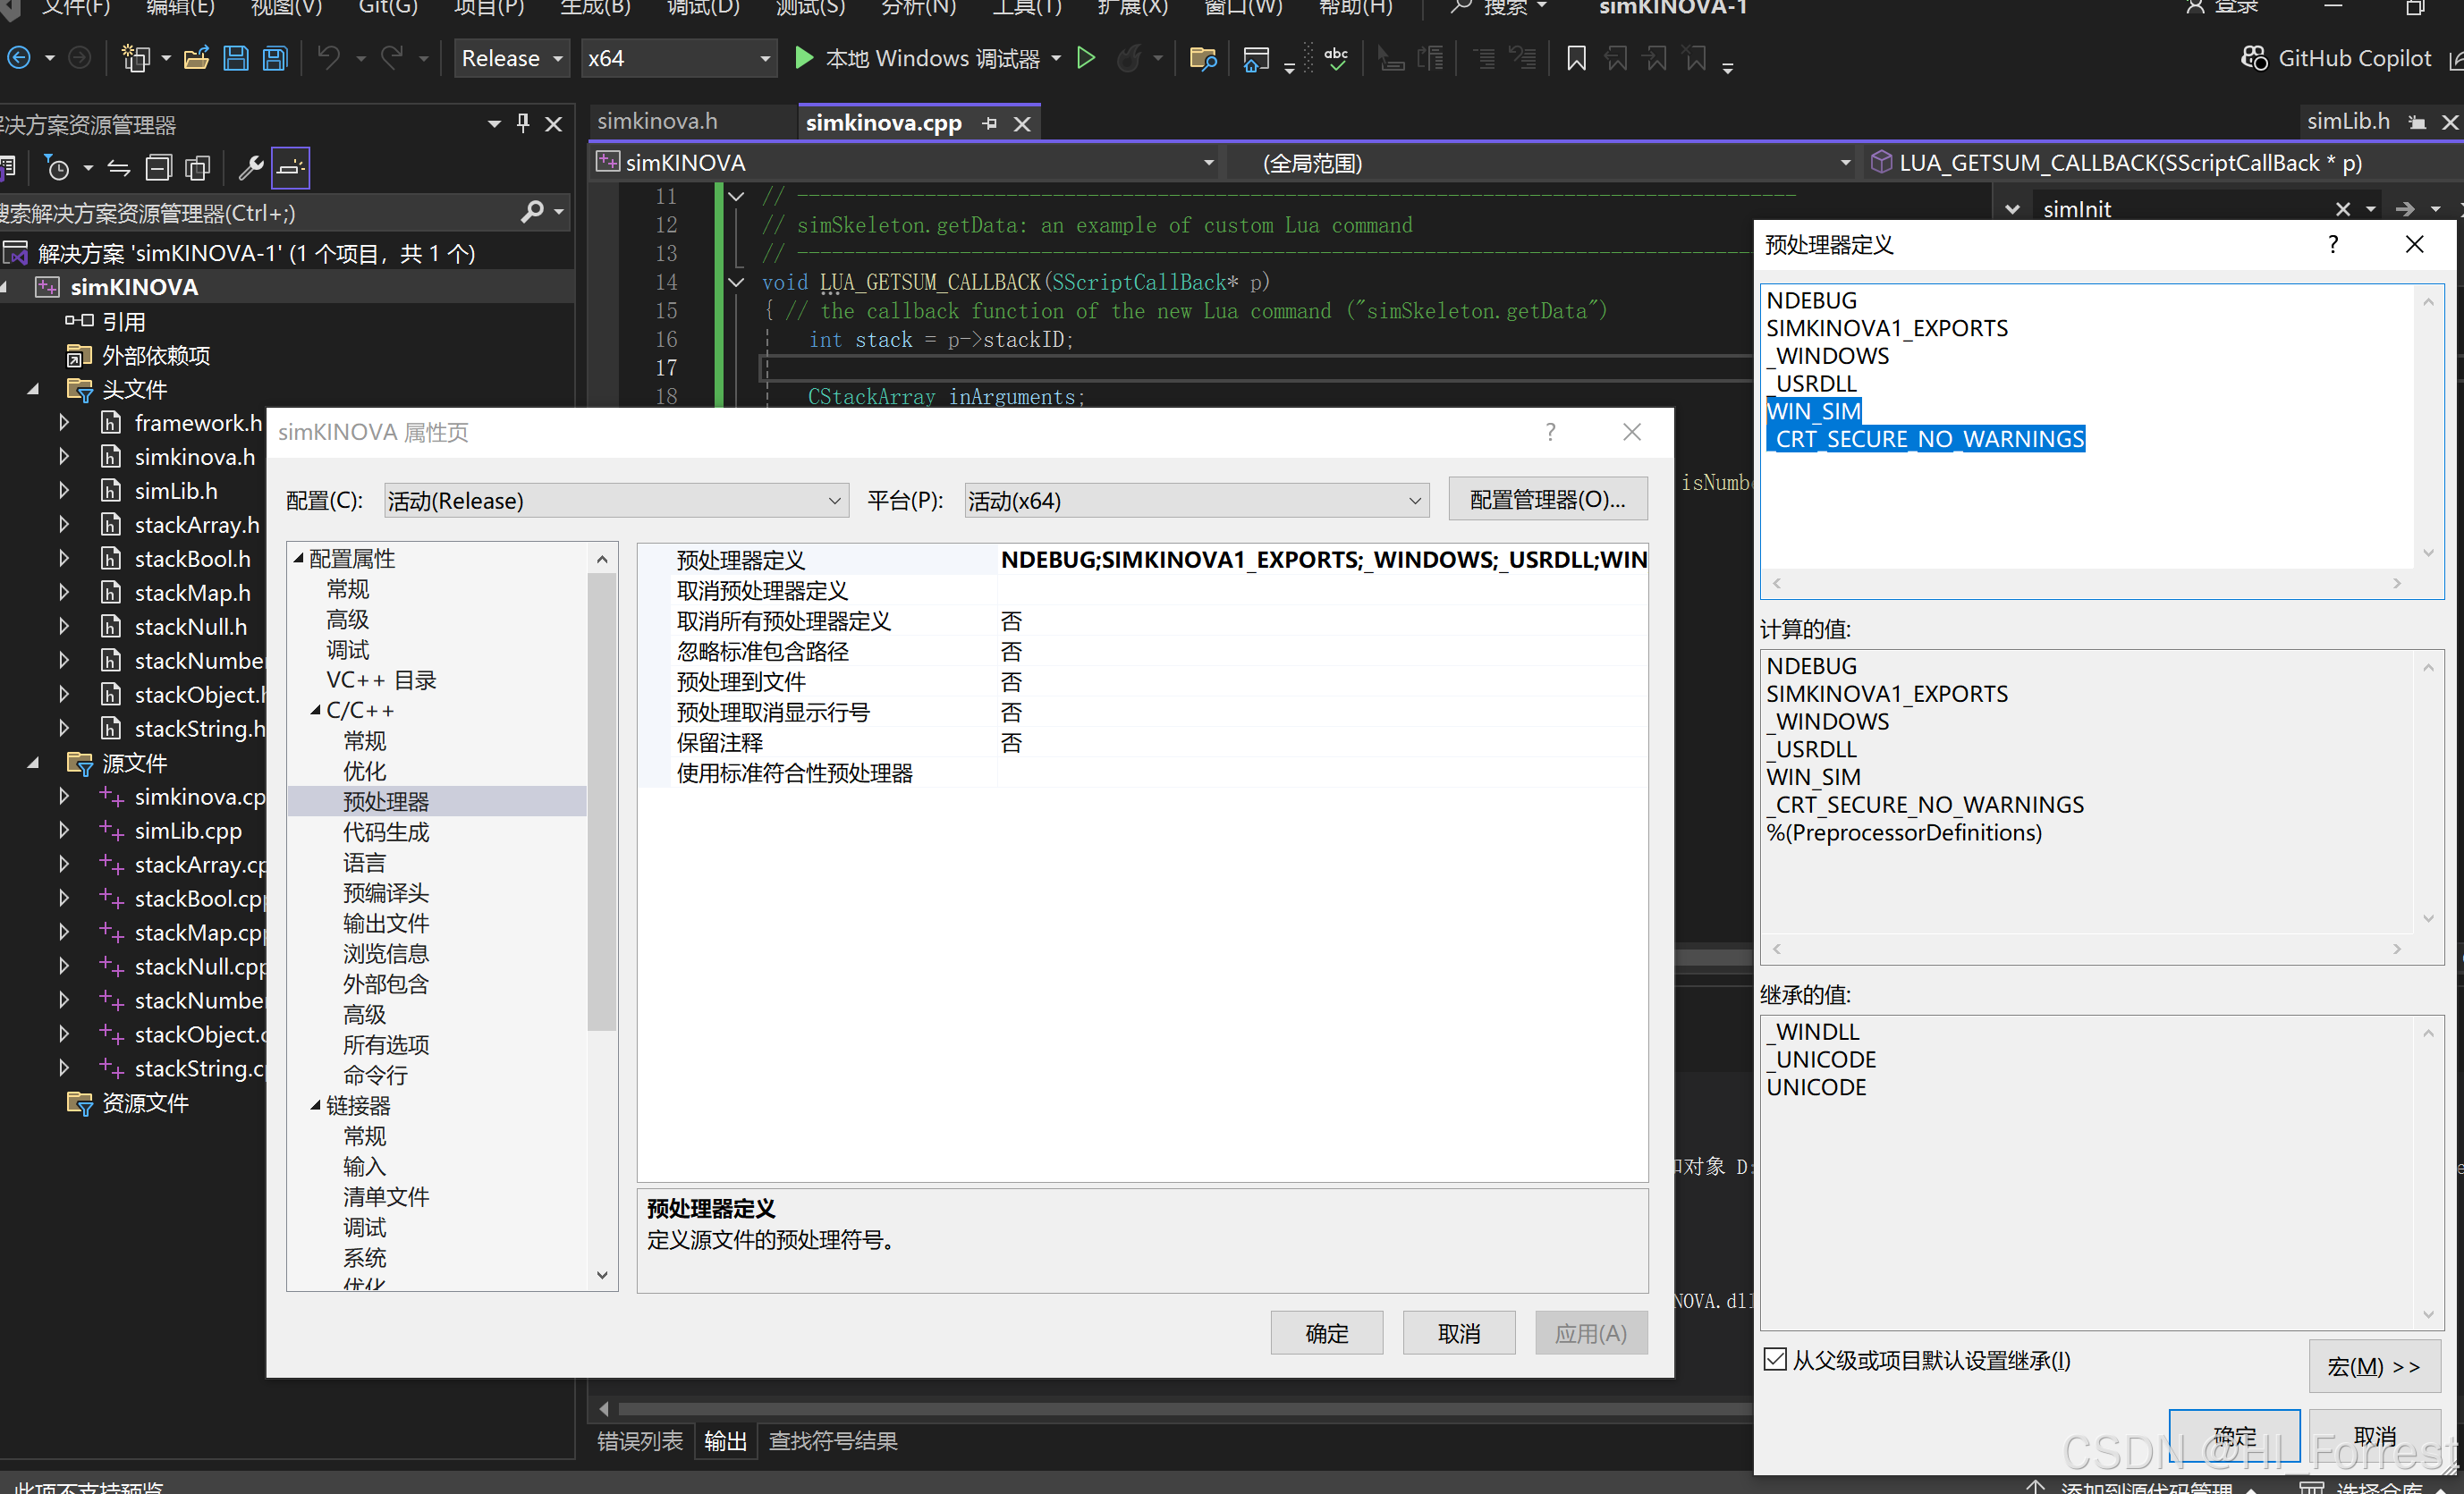This screenshot has width=2464, height=1494.
Task: Click the property tree vertical scrollbar
Action: (602, 800)
